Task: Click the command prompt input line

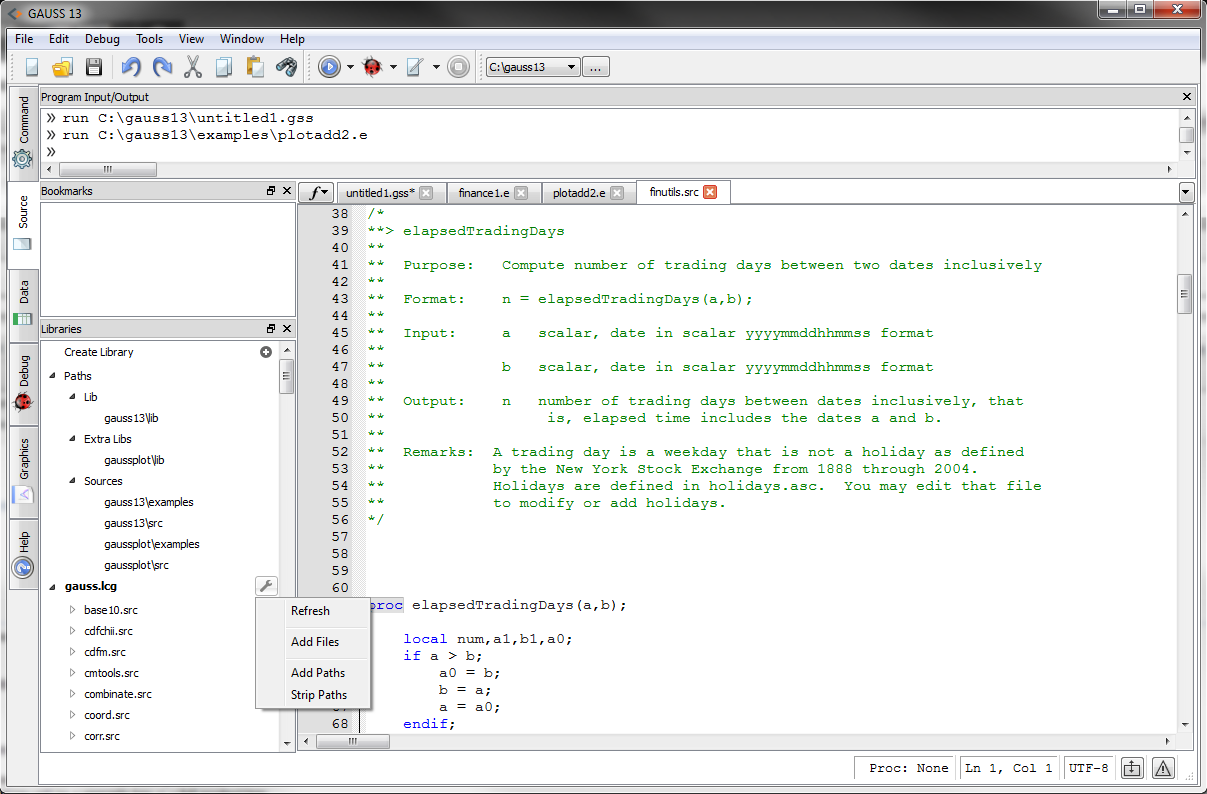Action: [x=610, y=152]
